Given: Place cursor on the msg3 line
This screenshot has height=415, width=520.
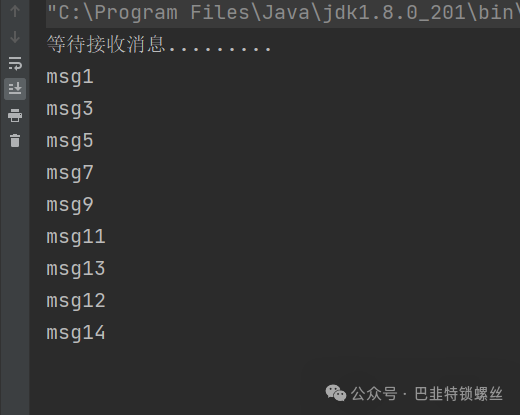Looking at the screenshot, I should [70, 109].
